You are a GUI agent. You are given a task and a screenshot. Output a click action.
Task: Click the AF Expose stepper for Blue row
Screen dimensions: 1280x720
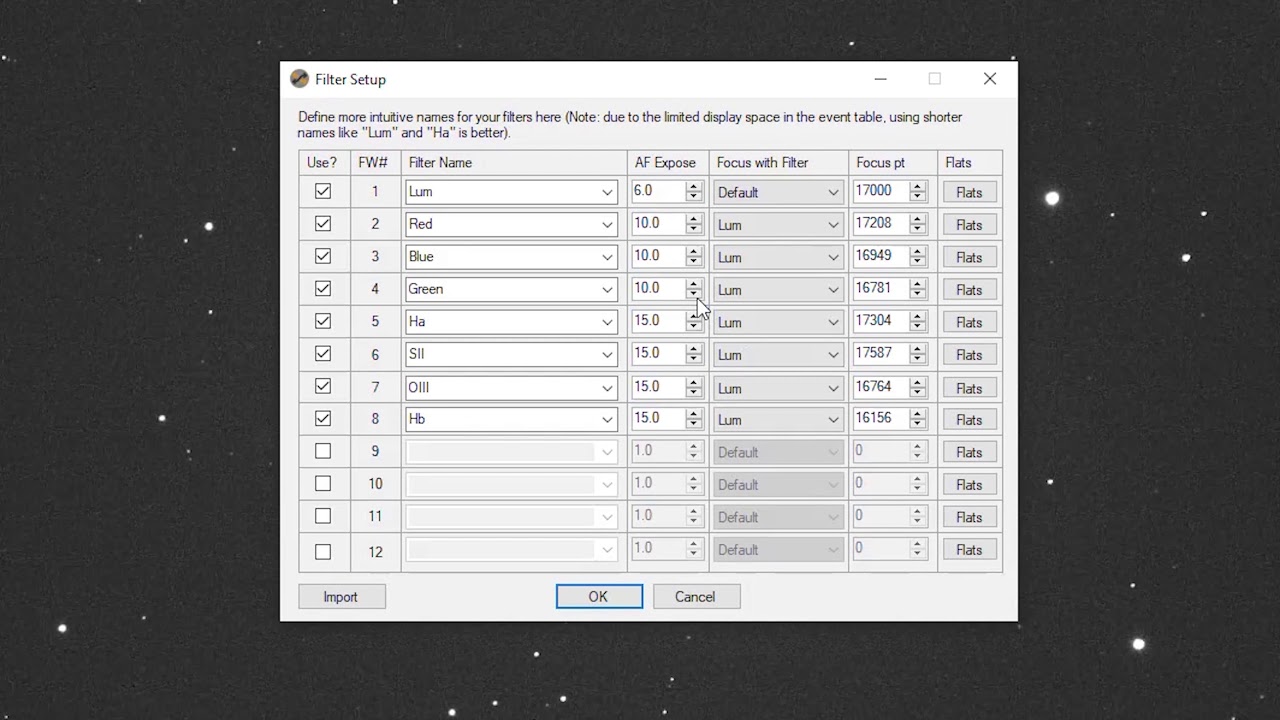coord(694,257)
